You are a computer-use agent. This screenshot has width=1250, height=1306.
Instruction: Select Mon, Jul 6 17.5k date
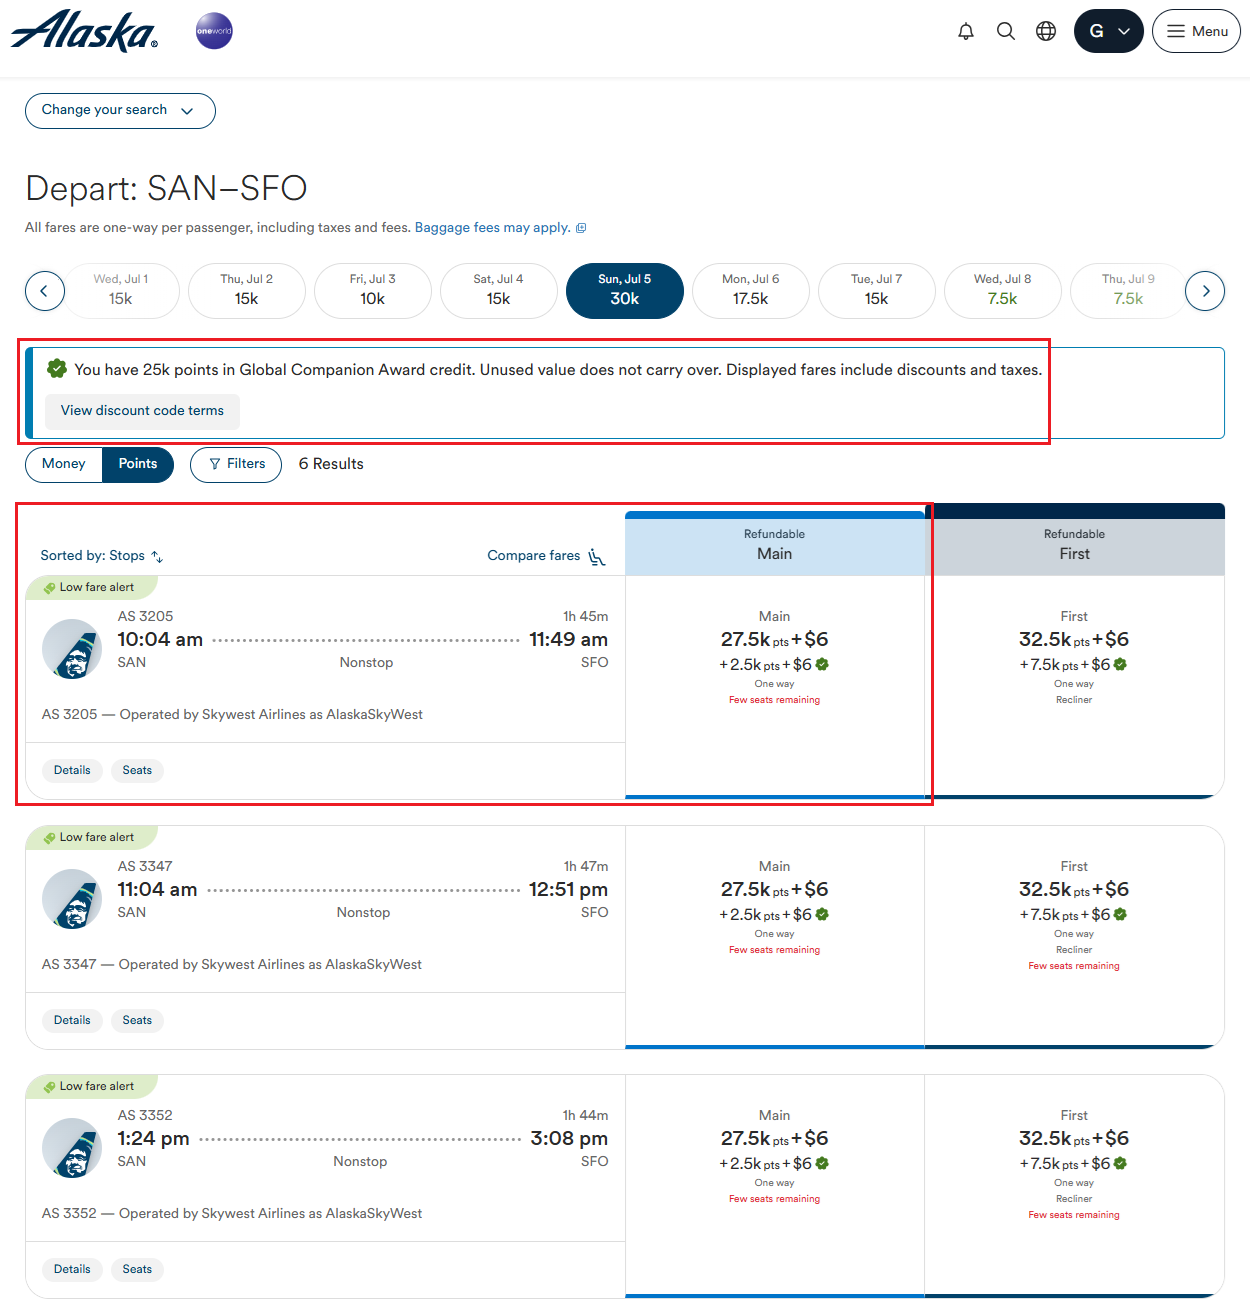click(751, 290)
